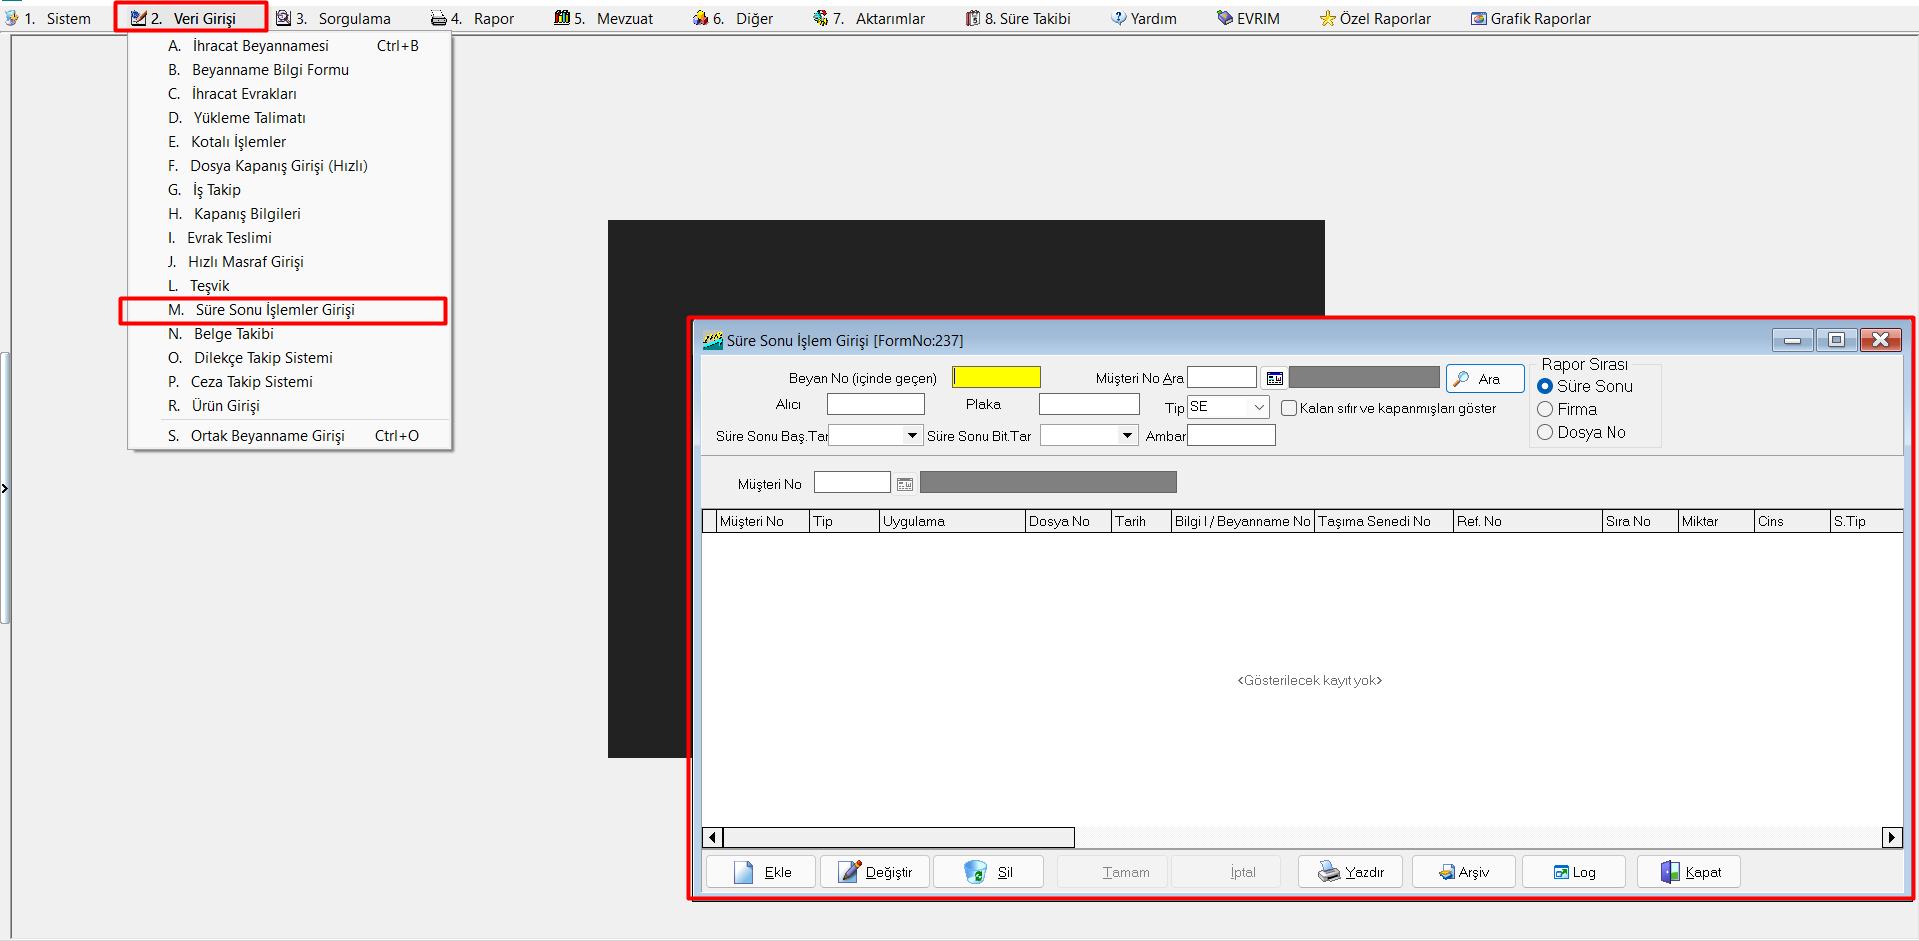The width and height of the screenshot is (1919, 941).
Task: Click the Kapat door icon button
Action: point(1689,872)
